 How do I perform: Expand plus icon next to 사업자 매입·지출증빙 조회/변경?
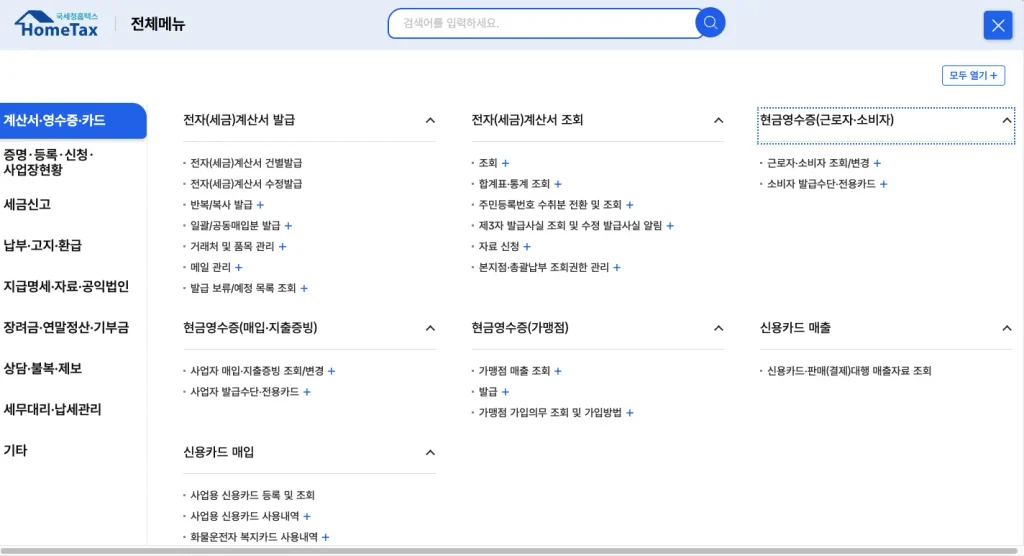tap(331, 370)
